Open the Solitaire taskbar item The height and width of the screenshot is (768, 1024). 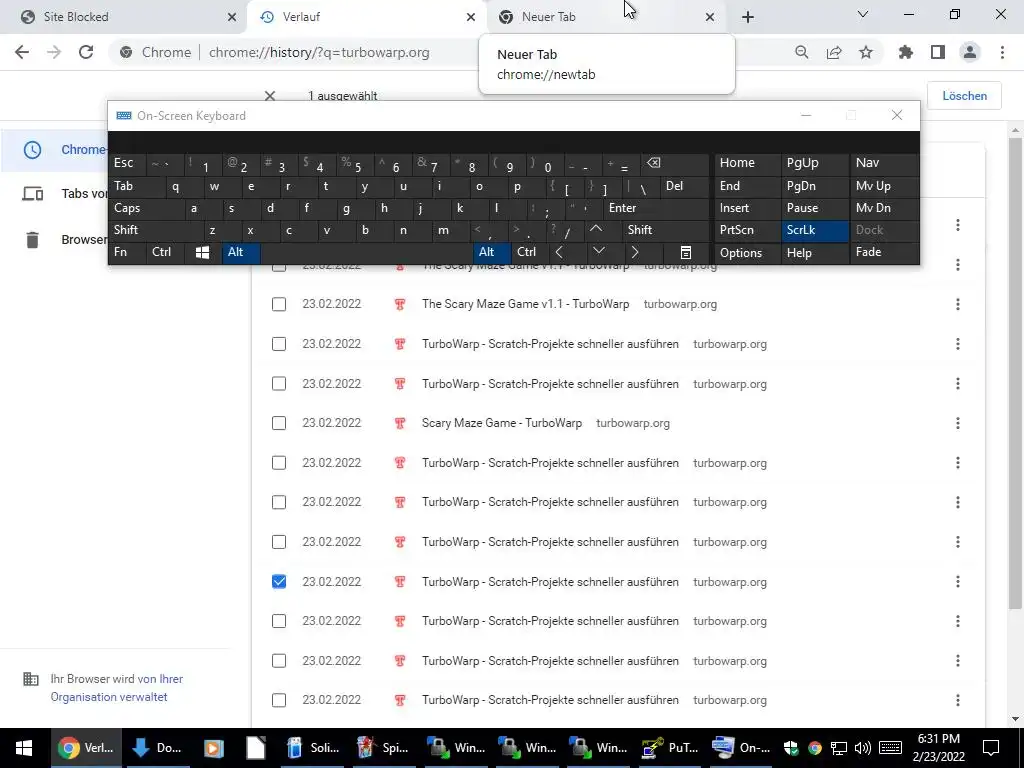(313, 748)
